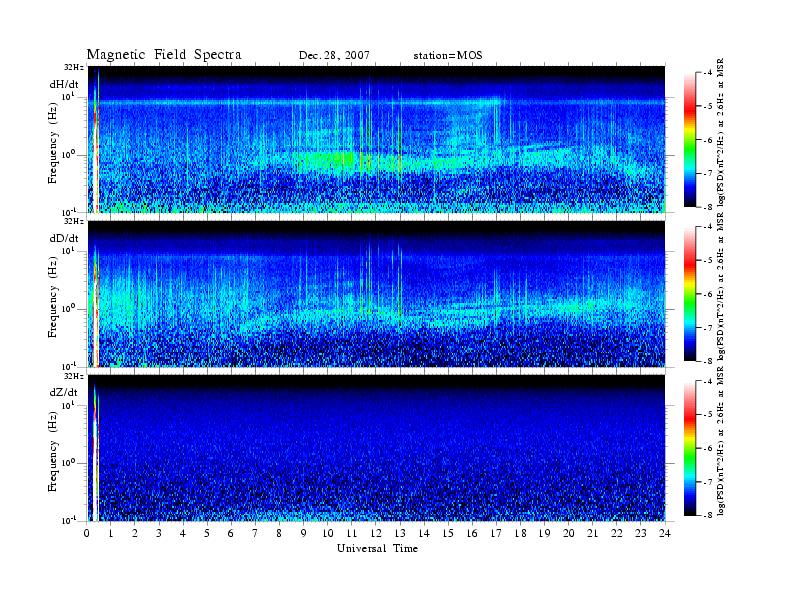Click the dH/dt spectrogram plot area
792x612 pixels.
[x=376, y=139]
